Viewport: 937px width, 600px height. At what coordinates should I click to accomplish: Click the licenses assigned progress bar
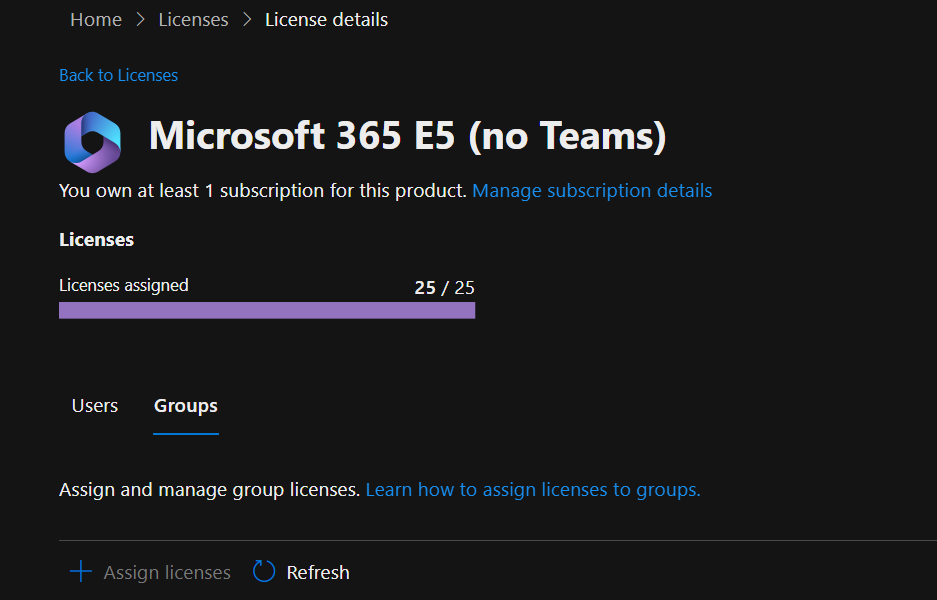(267, 310)
